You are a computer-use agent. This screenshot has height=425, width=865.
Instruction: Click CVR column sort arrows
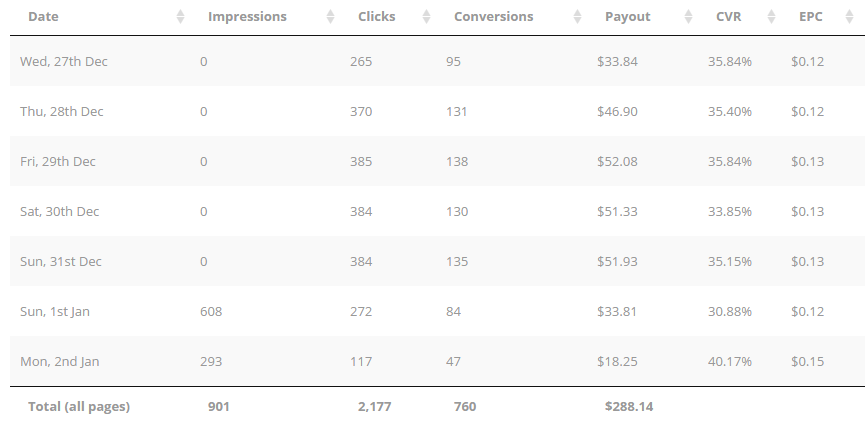tap(772, 17)
